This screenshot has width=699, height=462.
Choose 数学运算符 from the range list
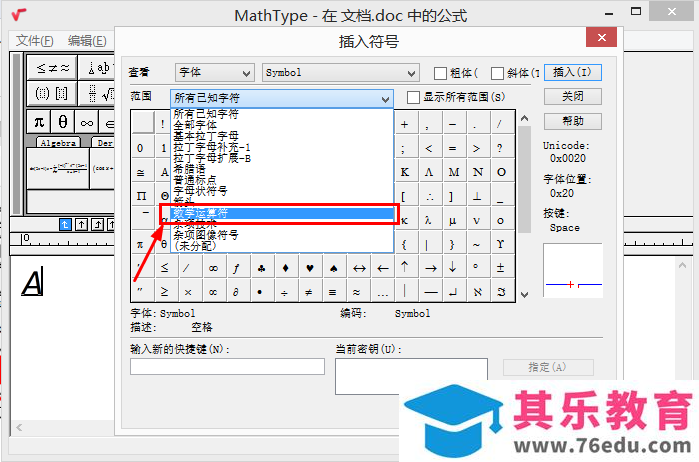(282, 213)
